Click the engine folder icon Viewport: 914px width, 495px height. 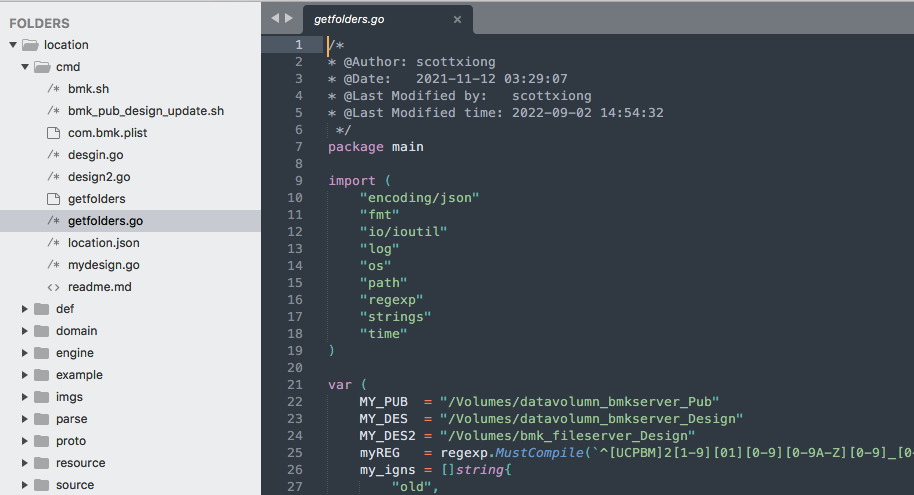click(41, 353)
